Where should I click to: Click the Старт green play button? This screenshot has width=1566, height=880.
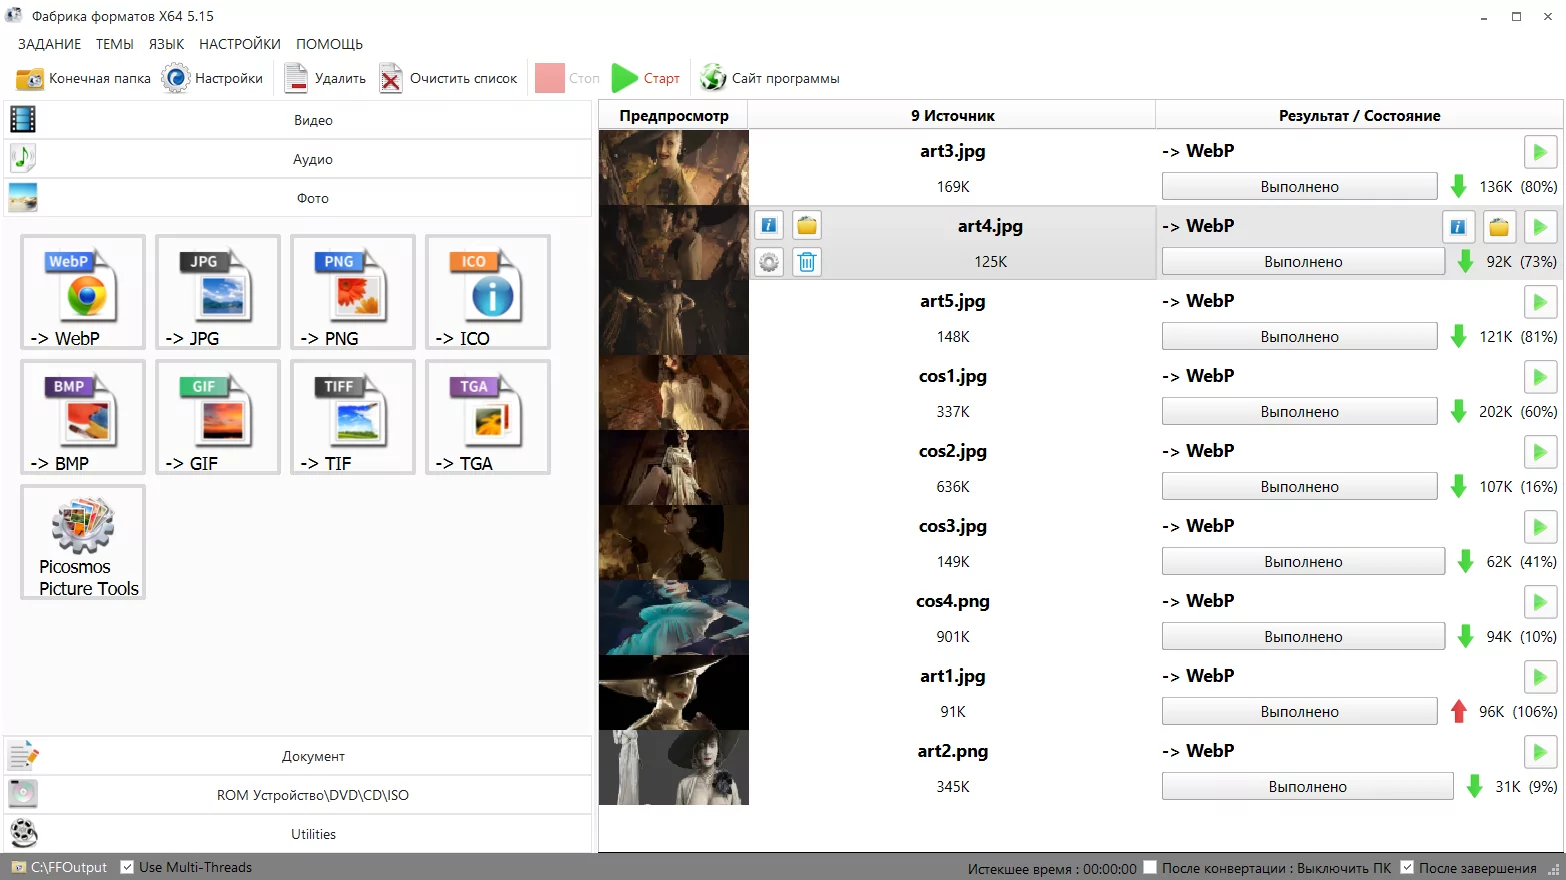point(646,78)
